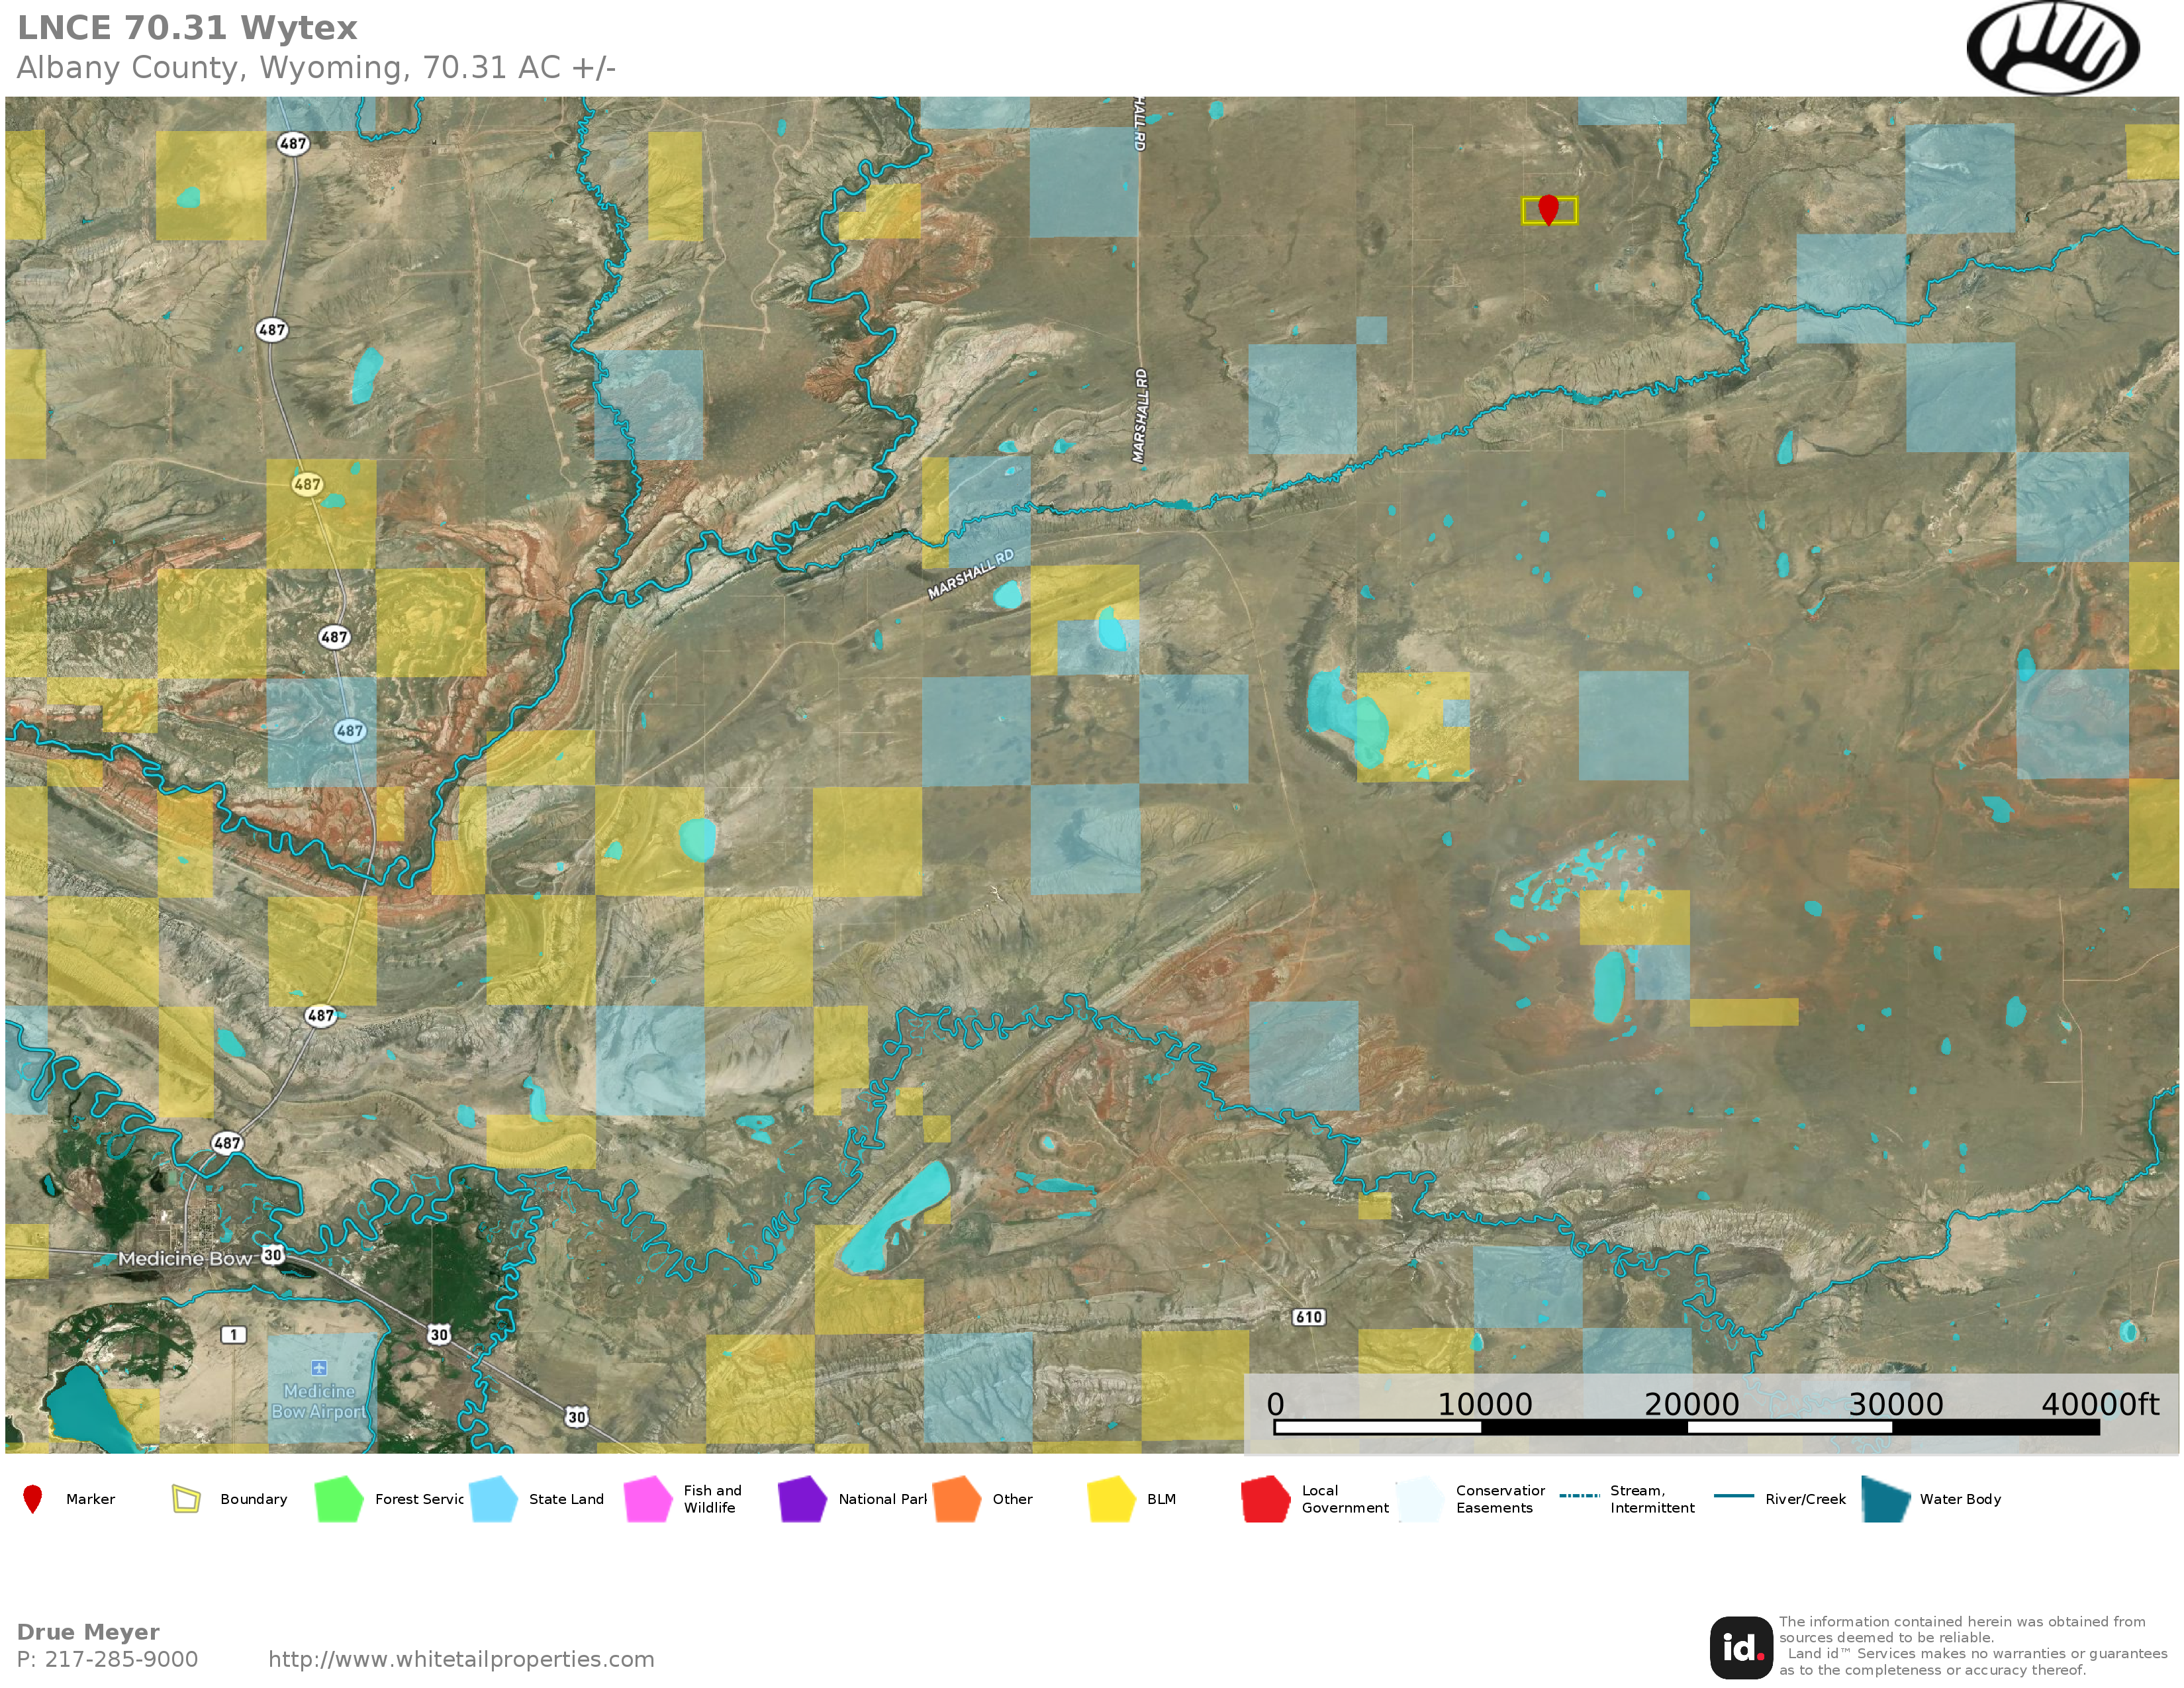
Task: Click the green Forest Service legend swatch
Action: (x=338, y=1499)
